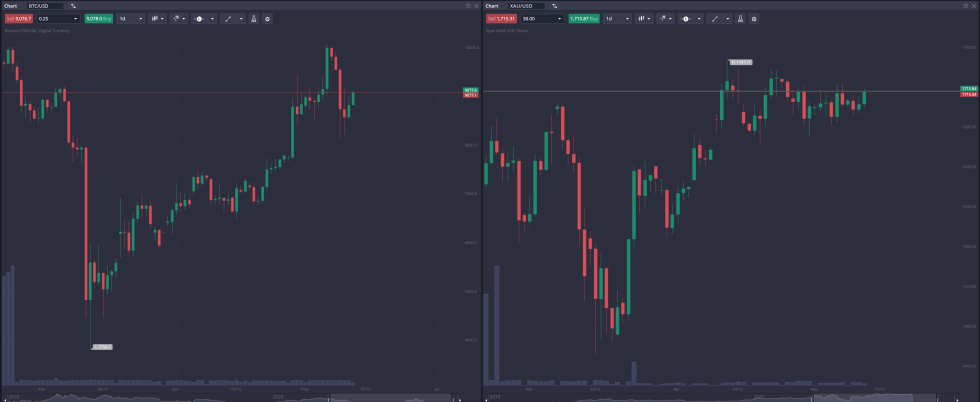Select the line drawing tool on BTC/USD chart
Viewport: 980px width, 402px height.
[x=229, y=18]
